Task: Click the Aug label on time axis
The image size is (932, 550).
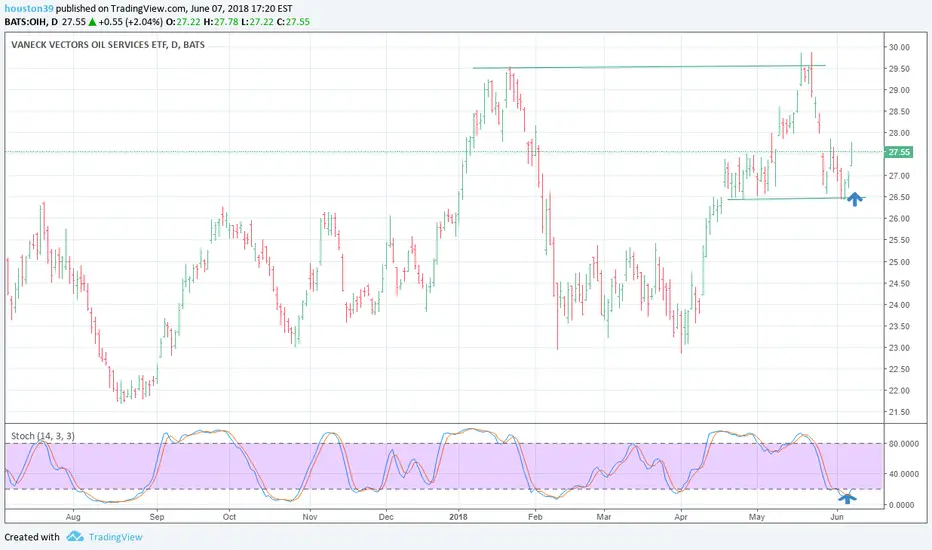Action: pyautogui.click(x=73, y=517)
